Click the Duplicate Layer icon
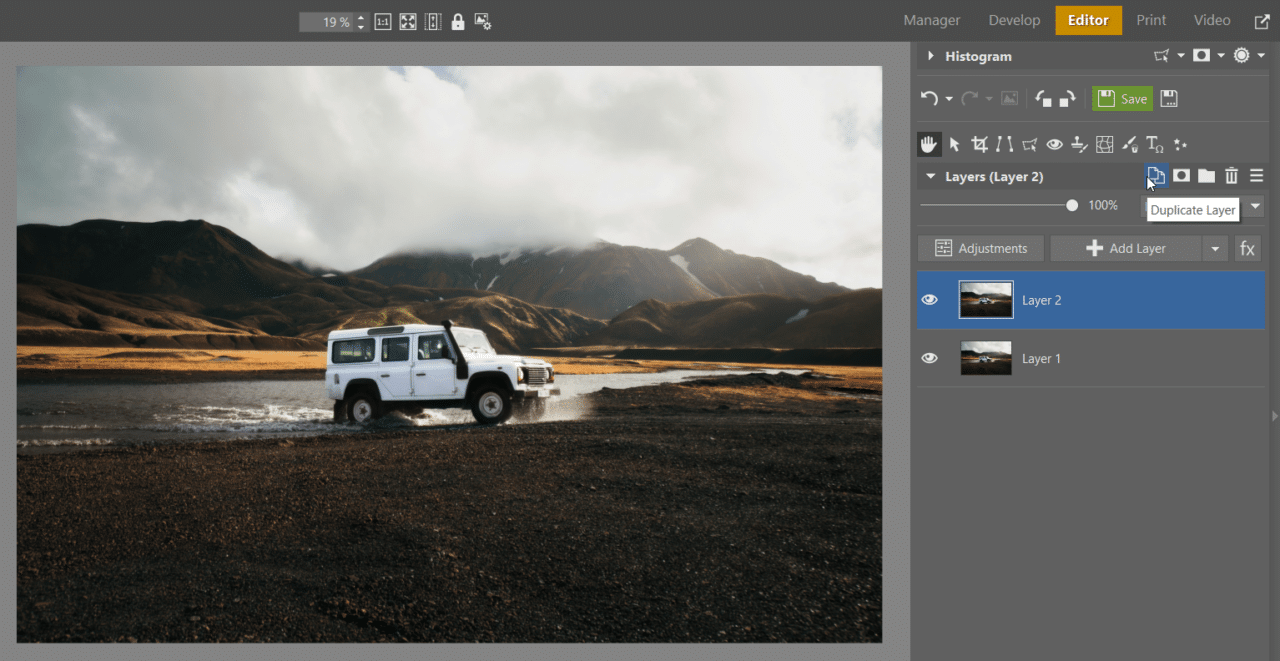This screenshot has width=1280, height=661. (x=1157, y=175)
